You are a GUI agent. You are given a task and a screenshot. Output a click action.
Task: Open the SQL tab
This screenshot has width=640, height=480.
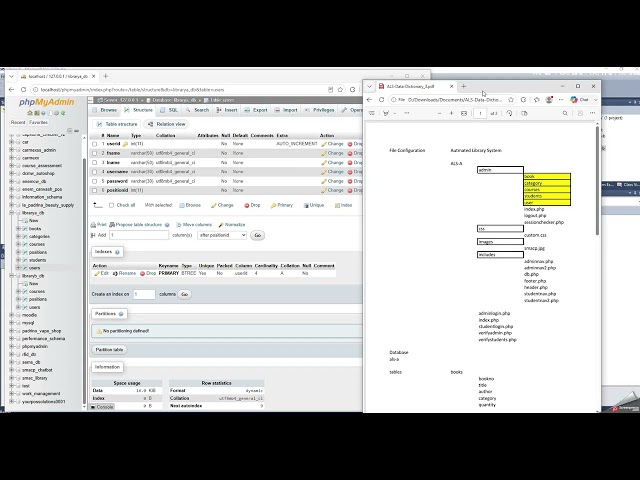pos(169,110)
